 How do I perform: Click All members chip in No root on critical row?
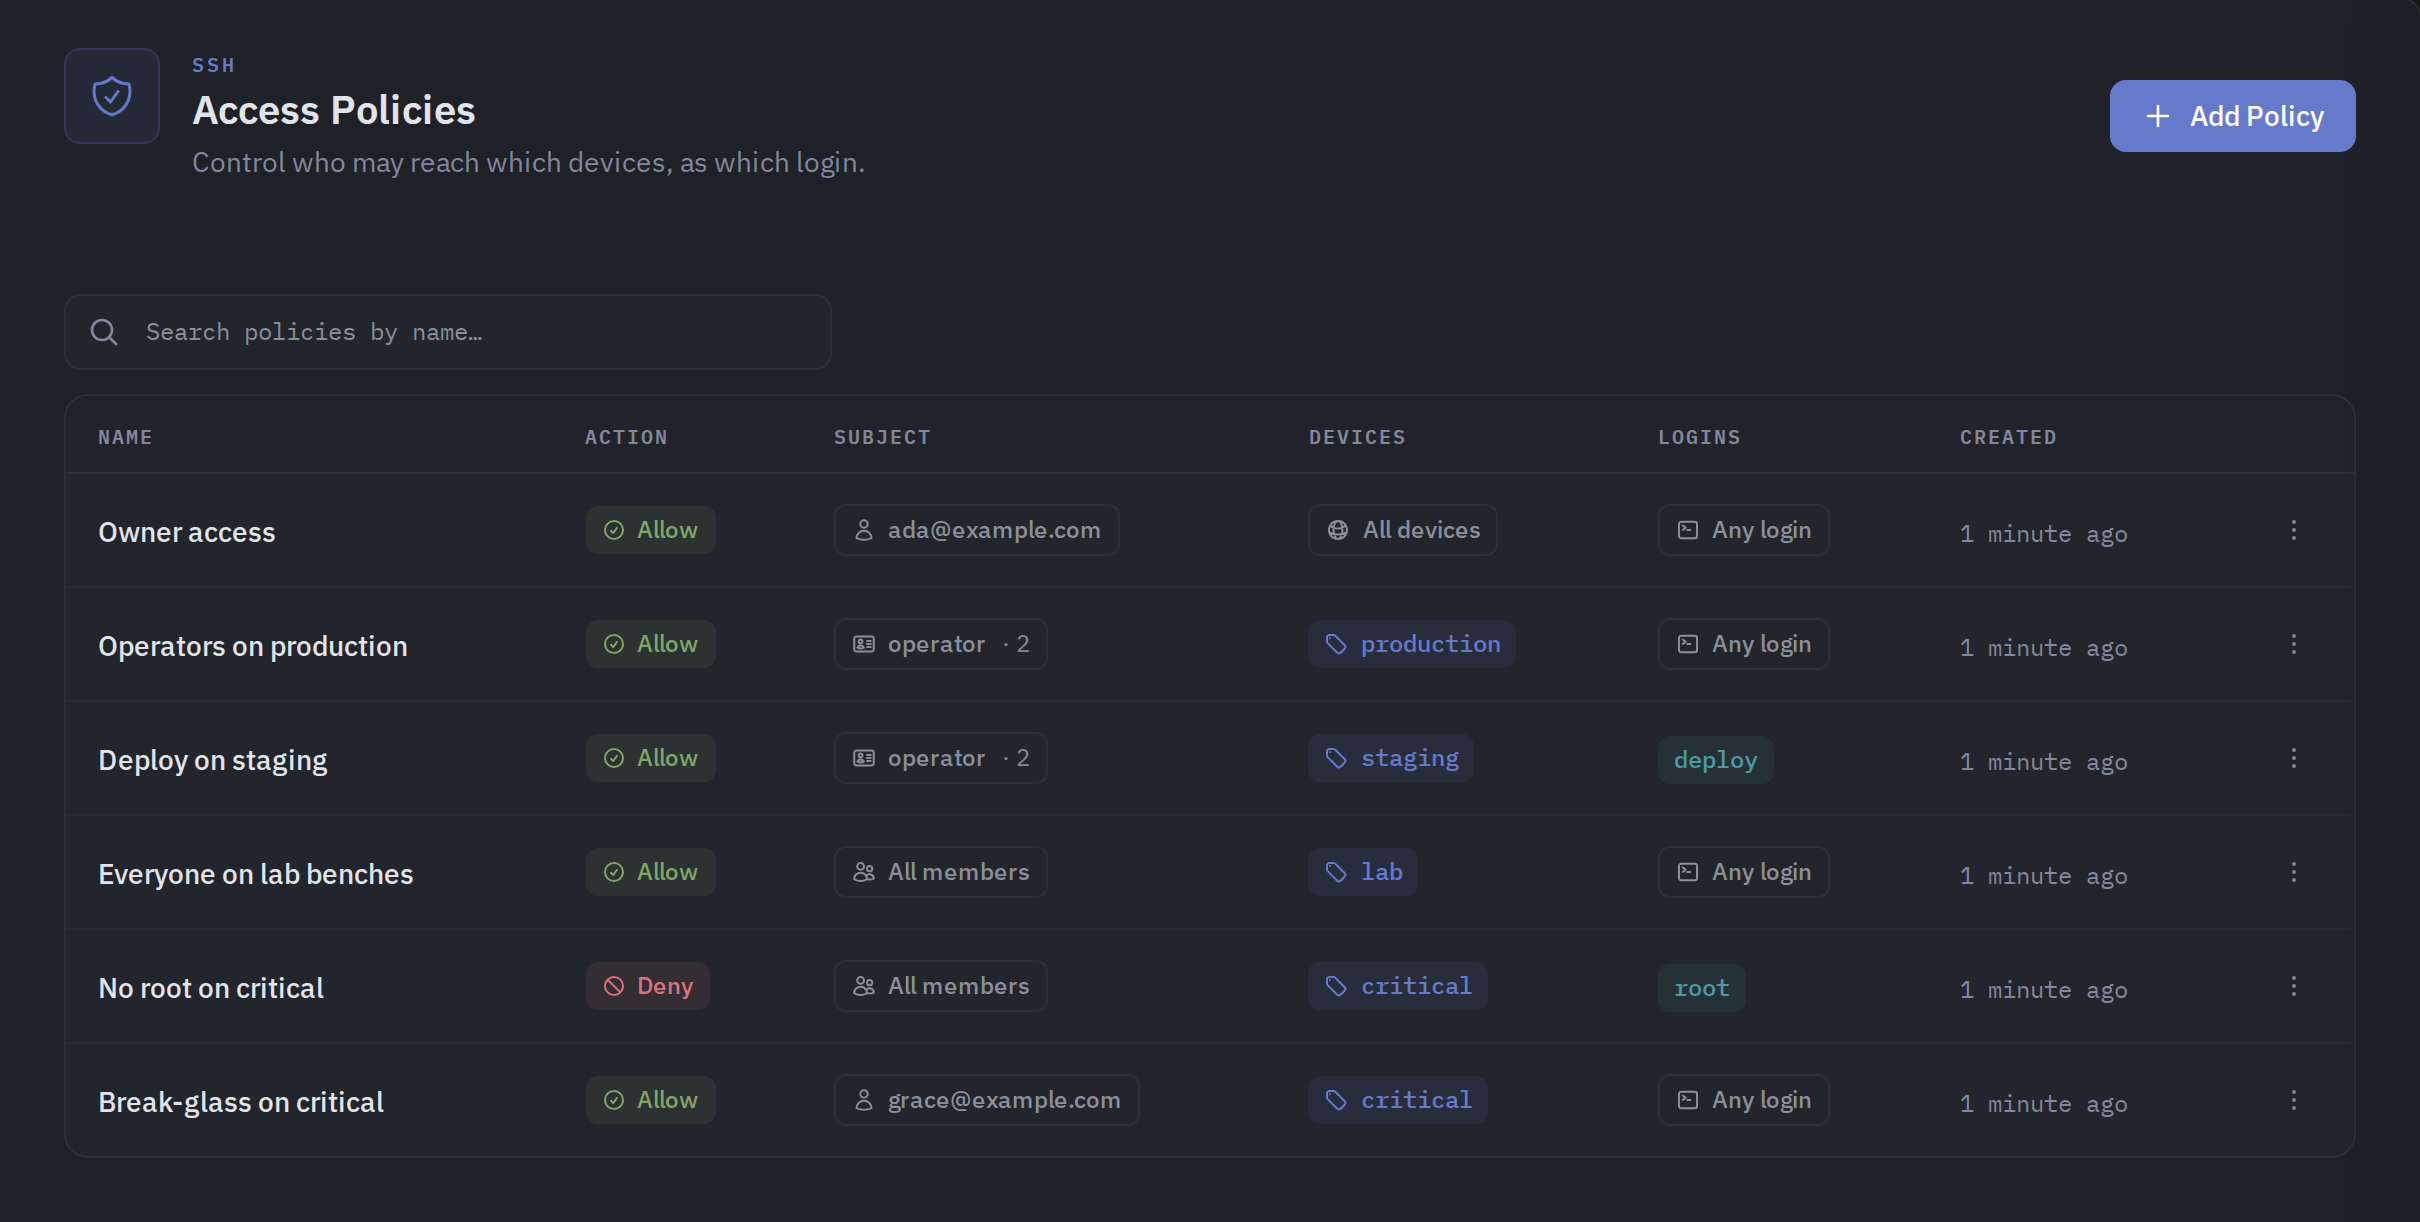[941, 986]
